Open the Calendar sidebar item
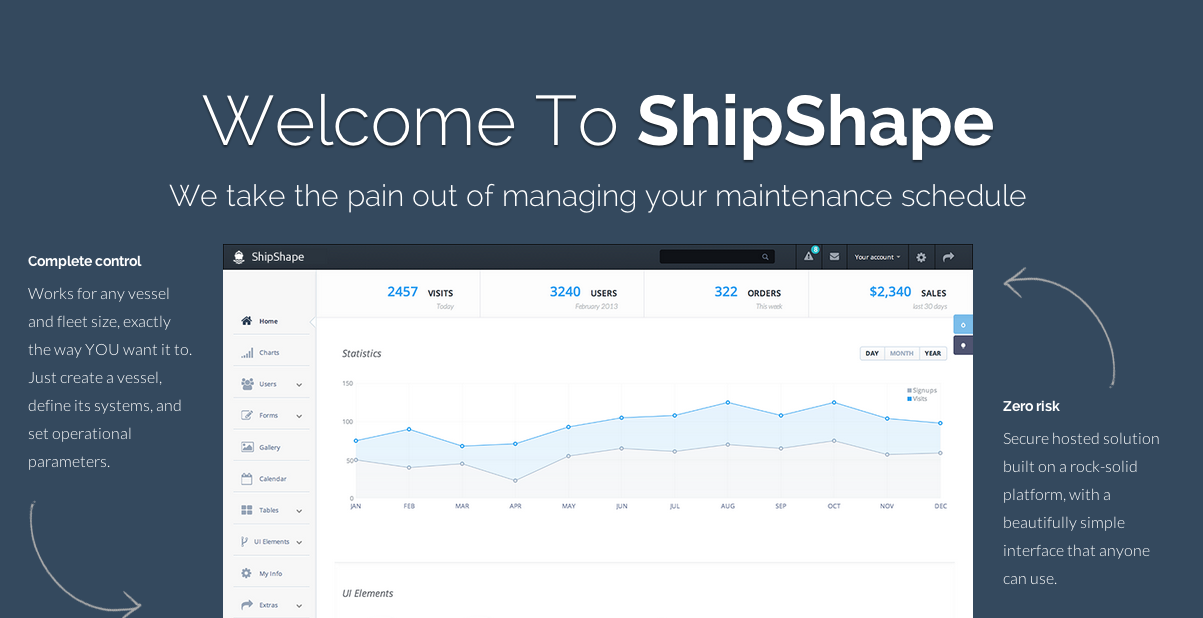 click(x=272, y=479)
